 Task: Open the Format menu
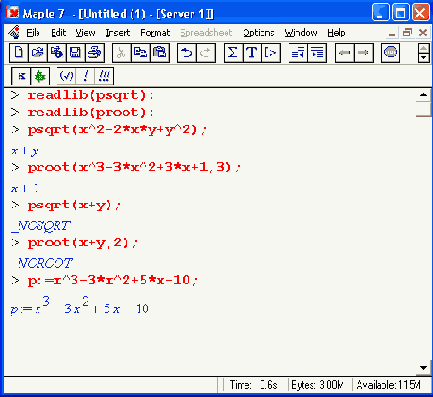tap(155, 33)
